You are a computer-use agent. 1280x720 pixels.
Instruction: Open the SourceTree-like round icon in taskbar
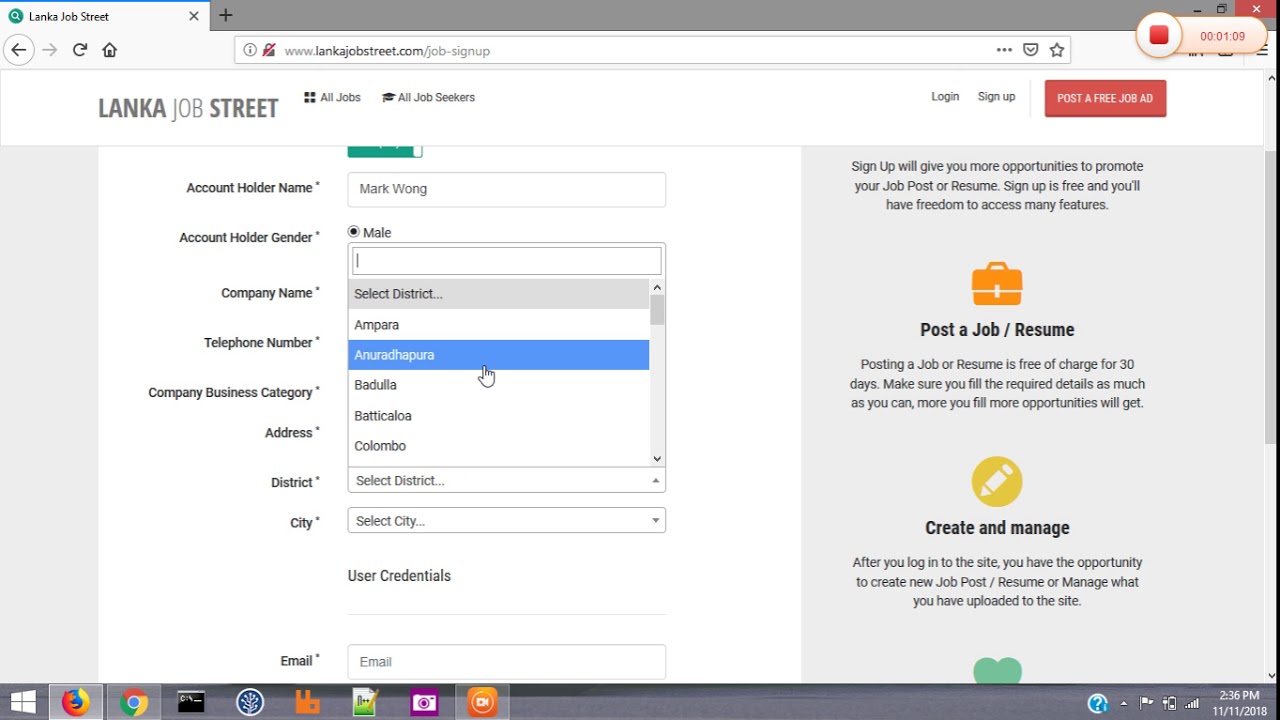pos(250,703)
